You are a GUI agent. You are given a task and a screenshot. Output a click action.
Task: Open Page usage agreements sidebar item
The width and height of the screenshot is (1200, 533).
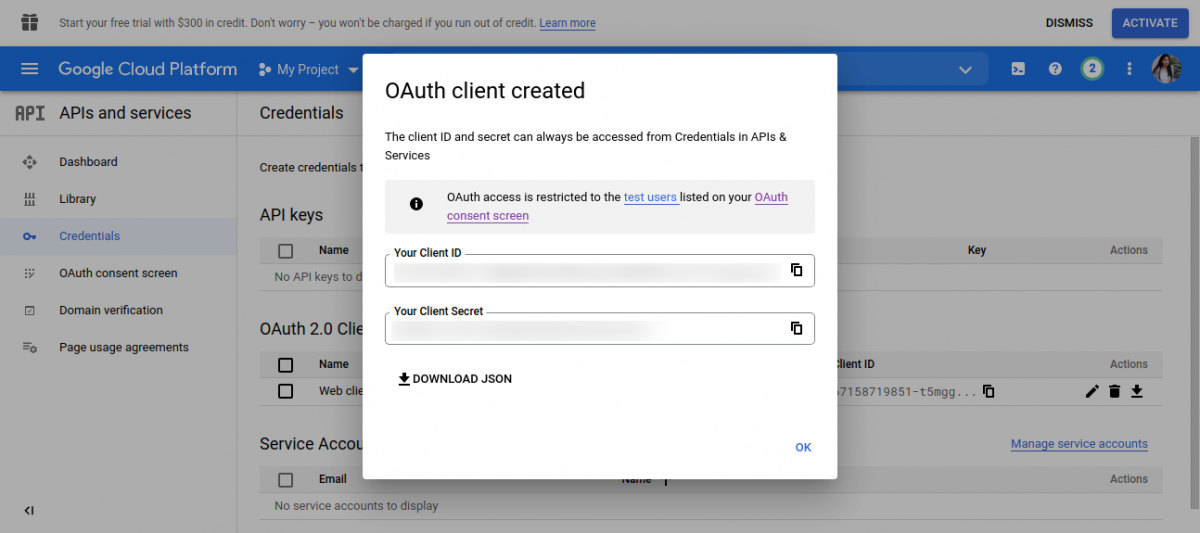(124, 347)
